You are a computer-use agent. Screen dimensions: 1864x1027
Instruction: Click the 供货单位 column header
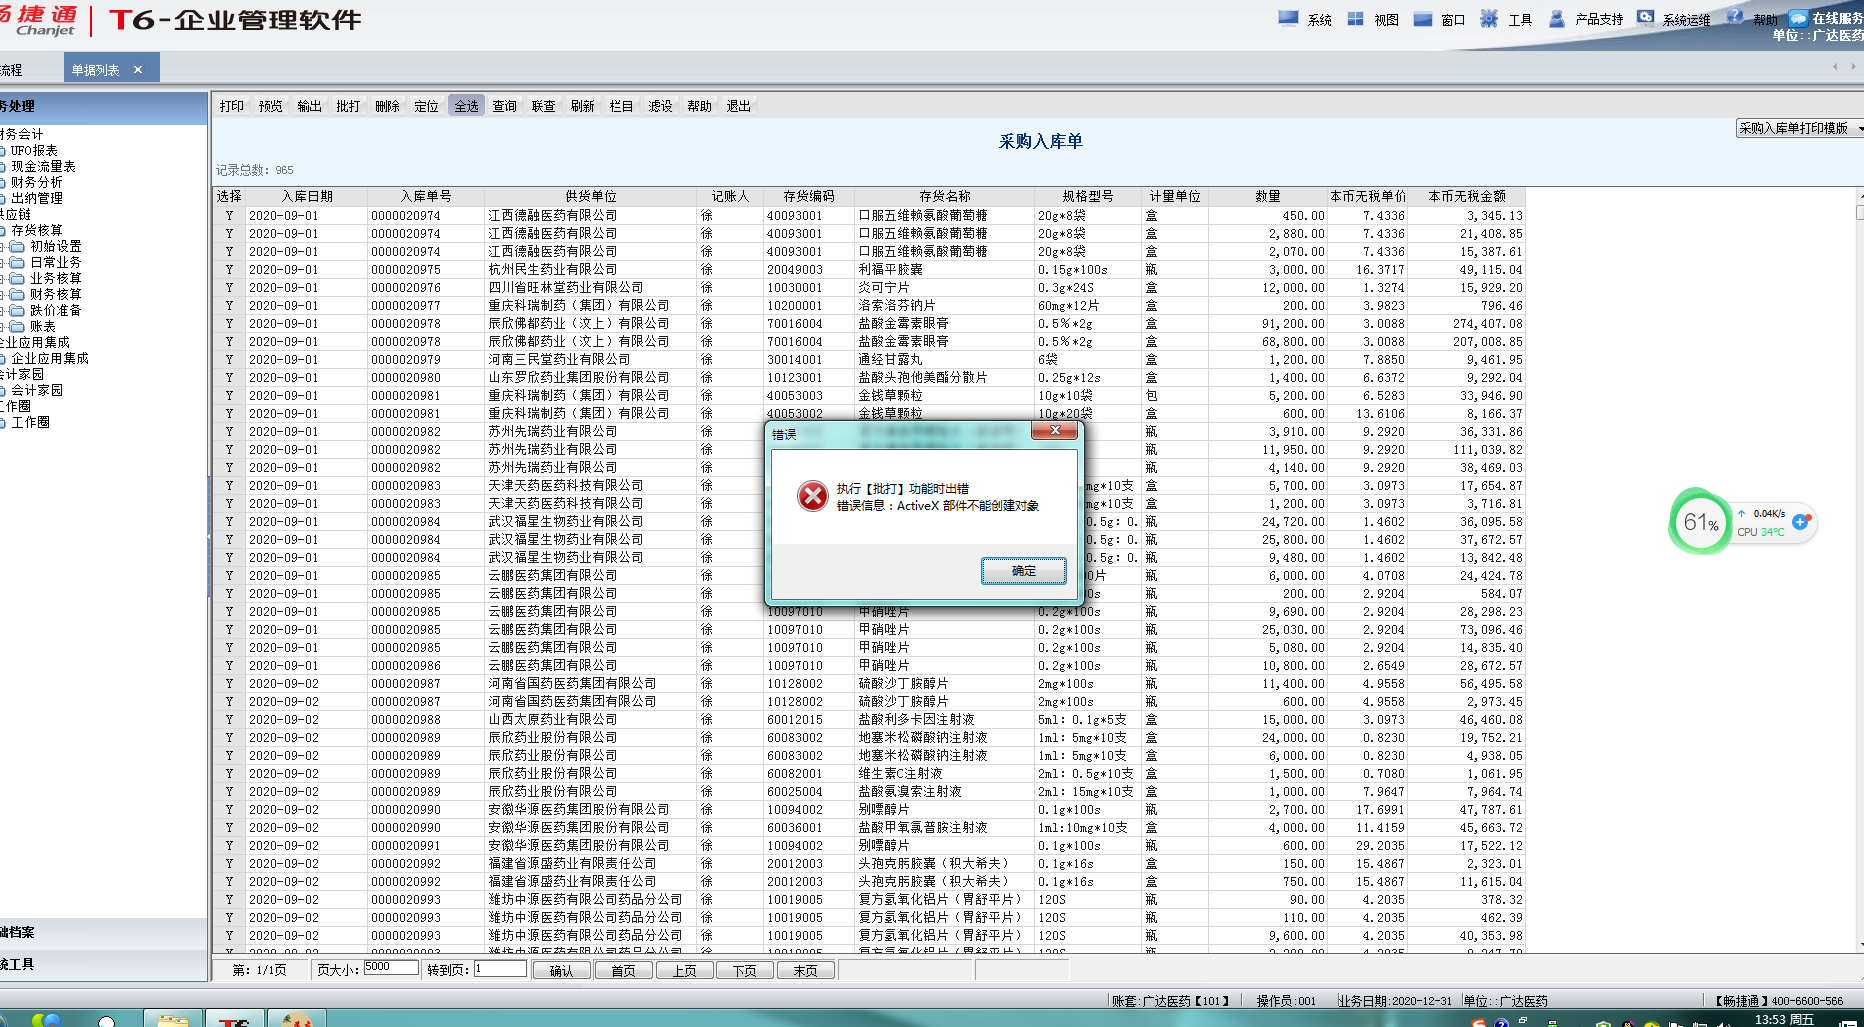(591, 196)
